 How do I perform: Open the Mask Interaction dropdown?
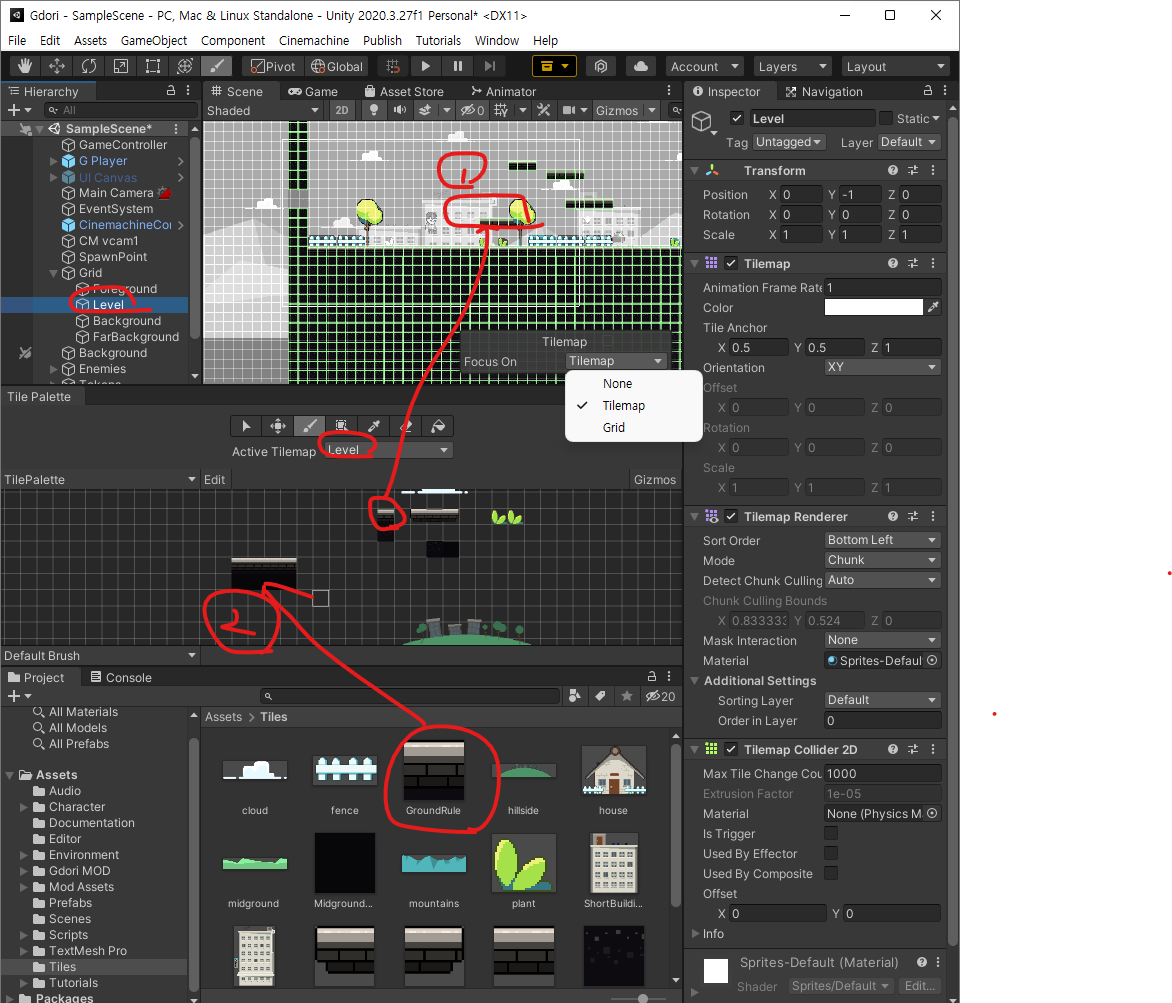[x=881, y=640]
